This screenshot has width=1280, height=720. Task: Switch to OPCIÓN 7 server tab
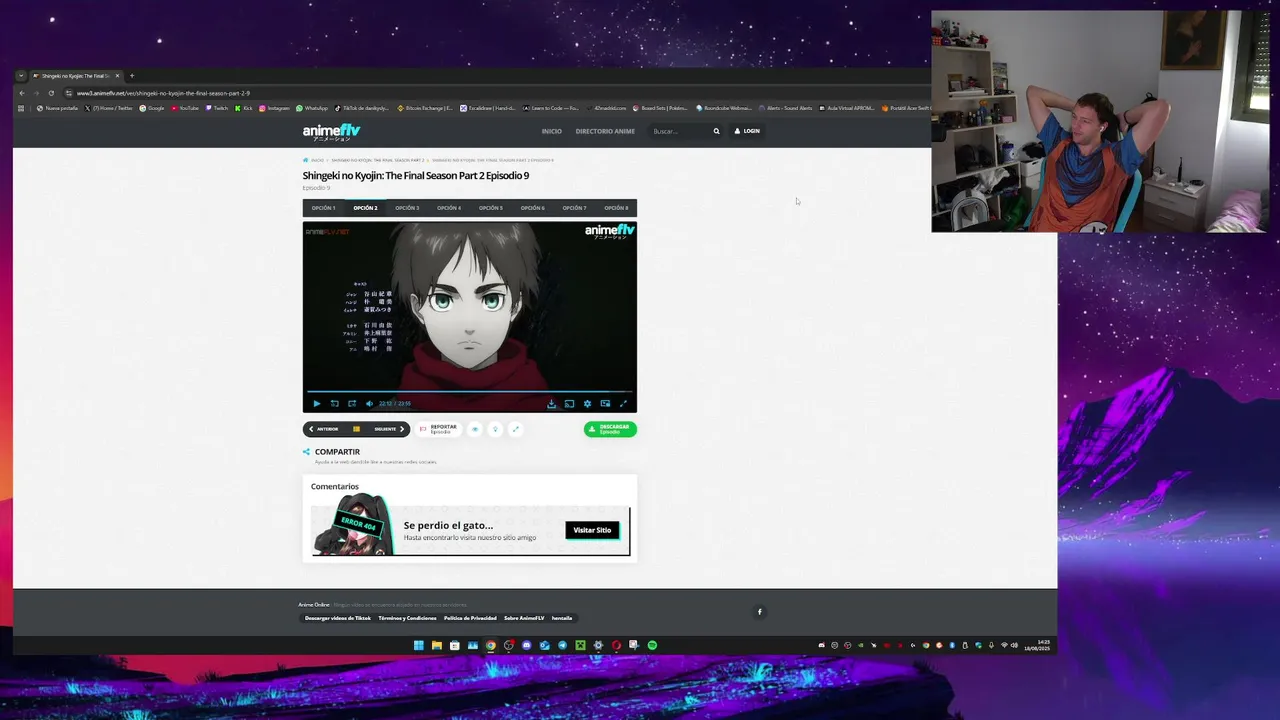pyautogui.click(x=574, y=208)
